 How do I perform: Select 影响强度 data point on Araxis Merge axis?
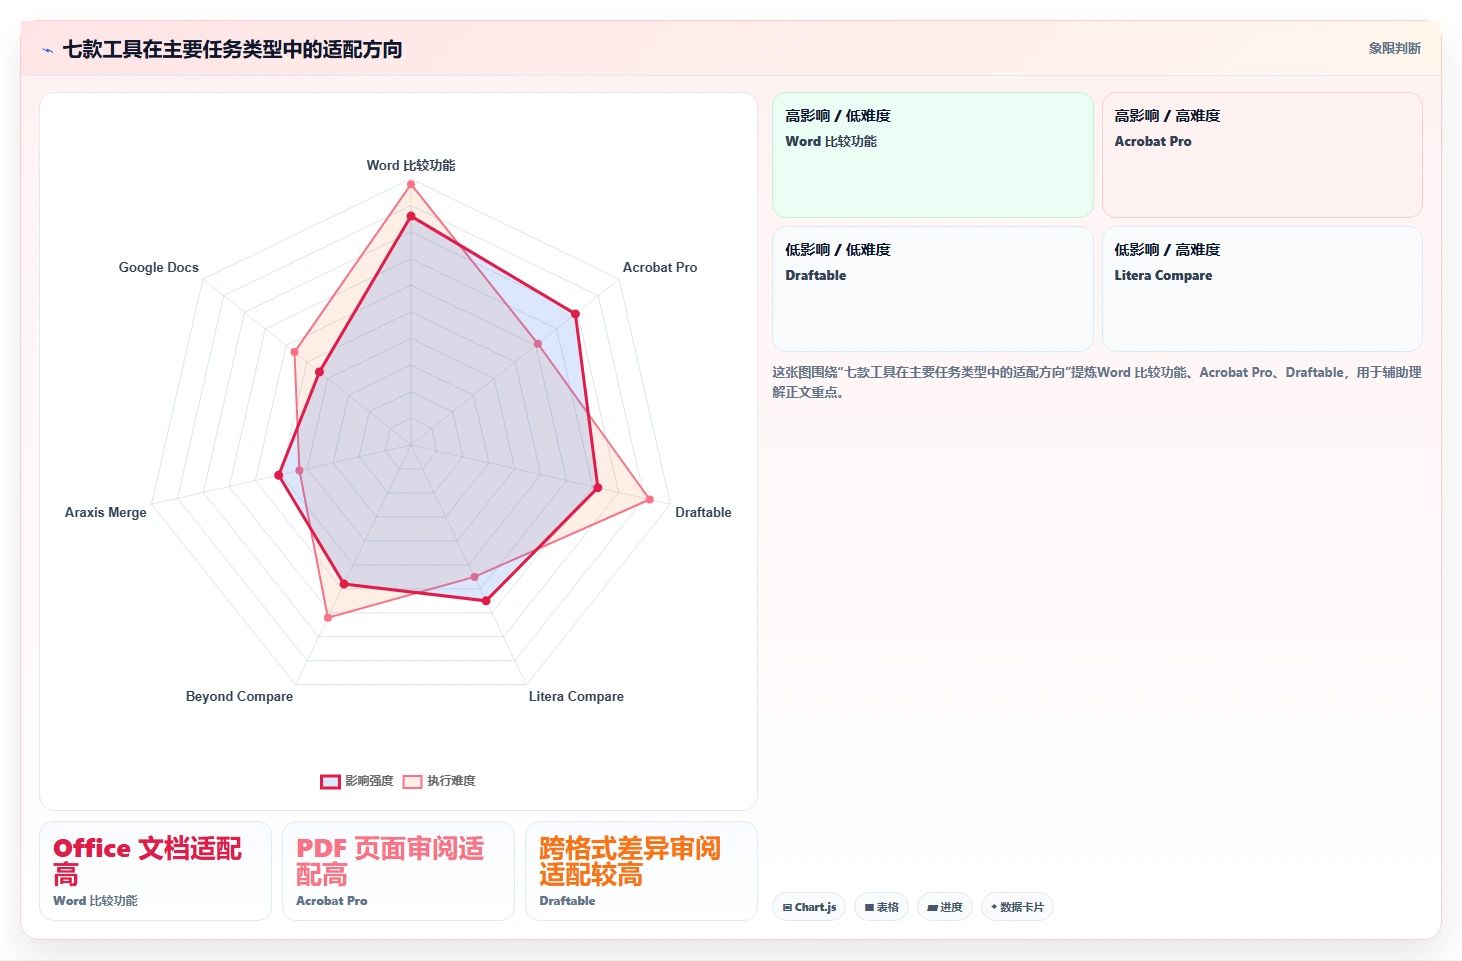point(278,475)
